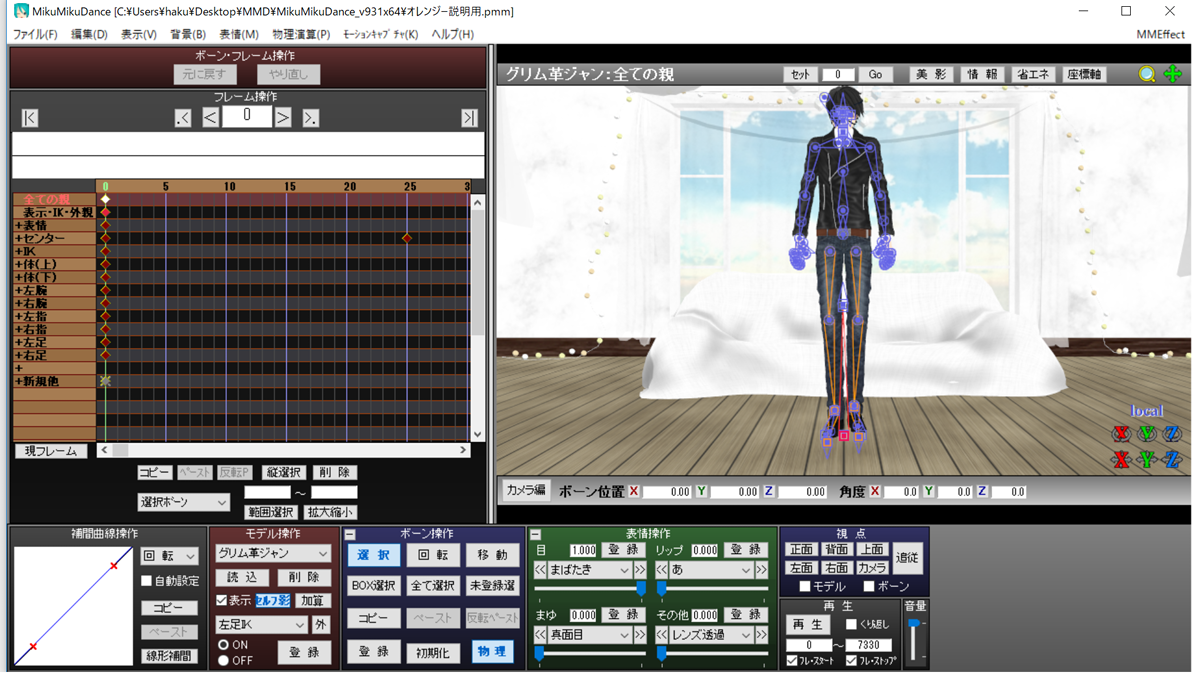Open the 編集(D) menu
The width and height of the screenshot is (1192, 673).
[x=89, y=34]
